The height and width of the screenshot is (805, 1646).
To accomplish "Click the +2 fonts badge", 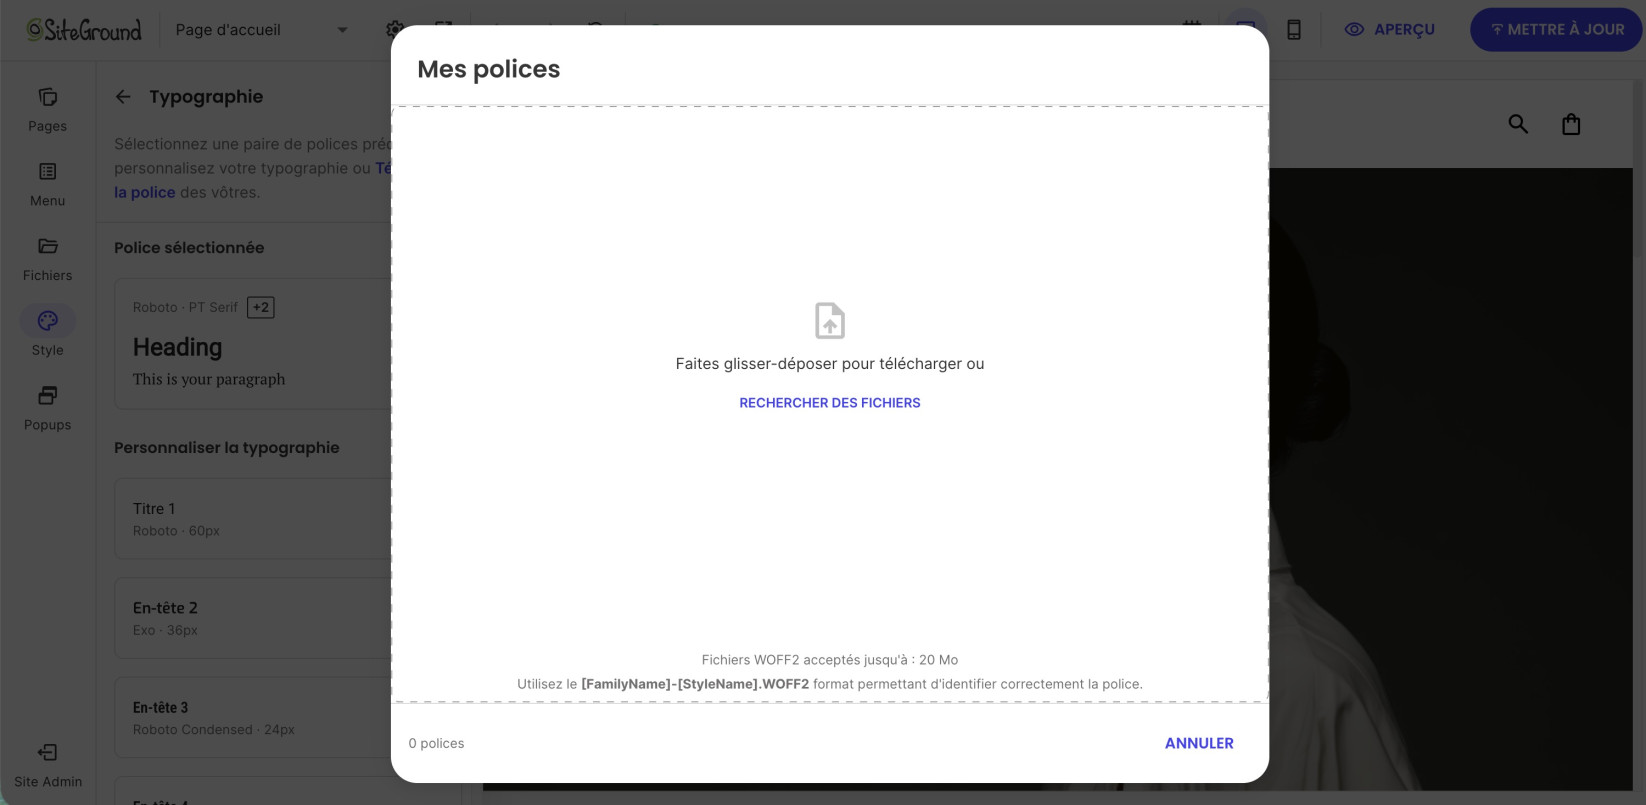I will tap(261, 307).
